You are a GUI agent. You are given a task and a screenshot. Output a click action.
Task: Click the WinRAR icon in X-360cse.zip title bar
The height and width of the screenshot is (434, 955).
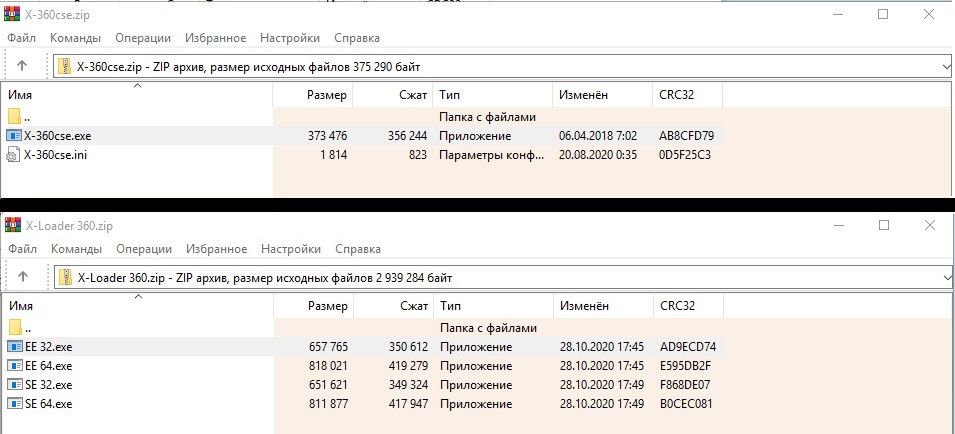pyautogui.click(x=12, y=14)
